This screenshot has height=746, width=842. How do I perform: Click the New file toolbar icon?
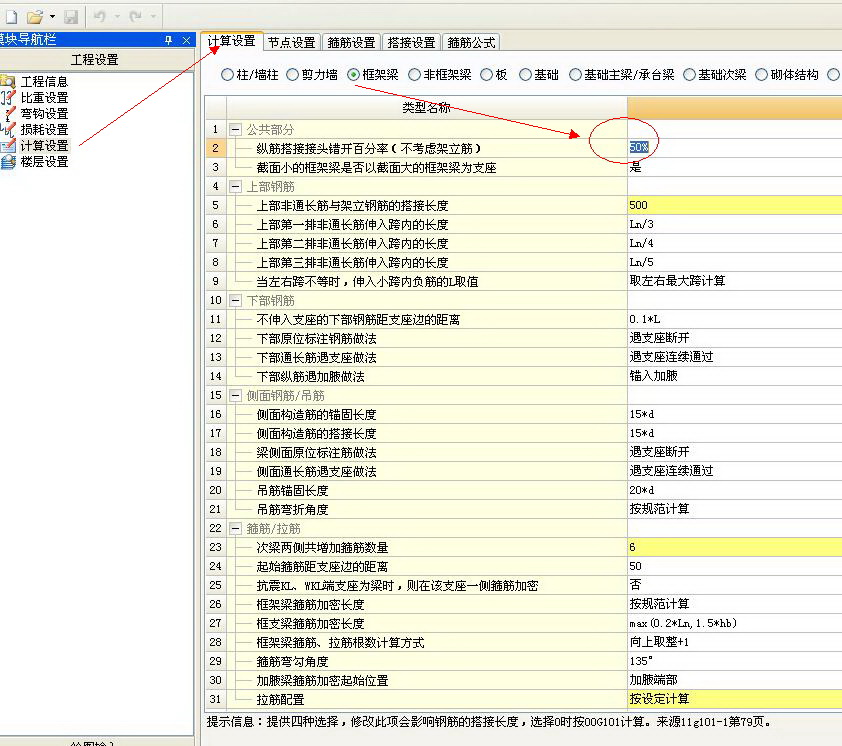pyautogui.click(x=11, y=17)
